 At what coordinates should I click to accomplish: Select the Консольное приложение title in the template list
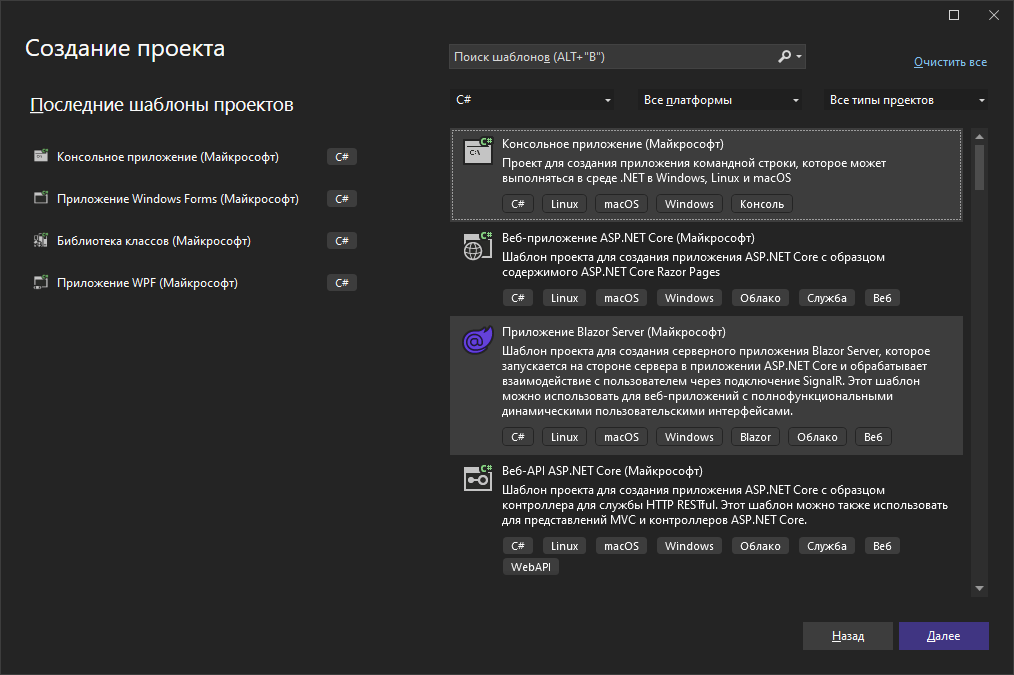pos(612,144)
